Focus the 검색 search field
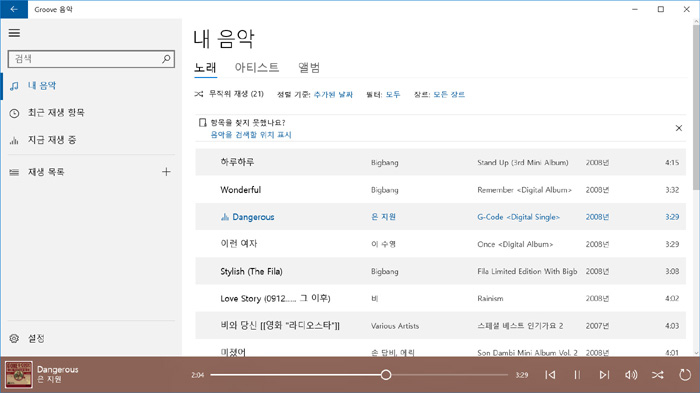 [x=91, y=59]
